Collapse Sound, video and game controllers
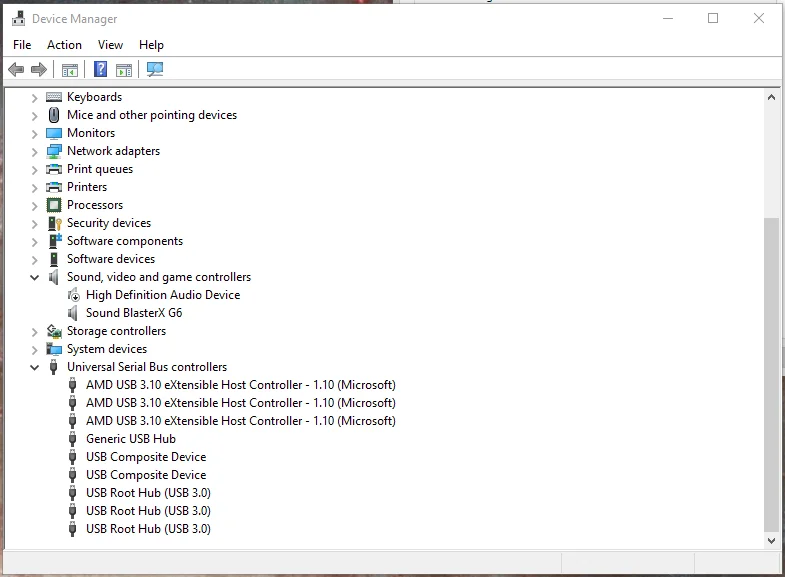 tap(34, 277)
